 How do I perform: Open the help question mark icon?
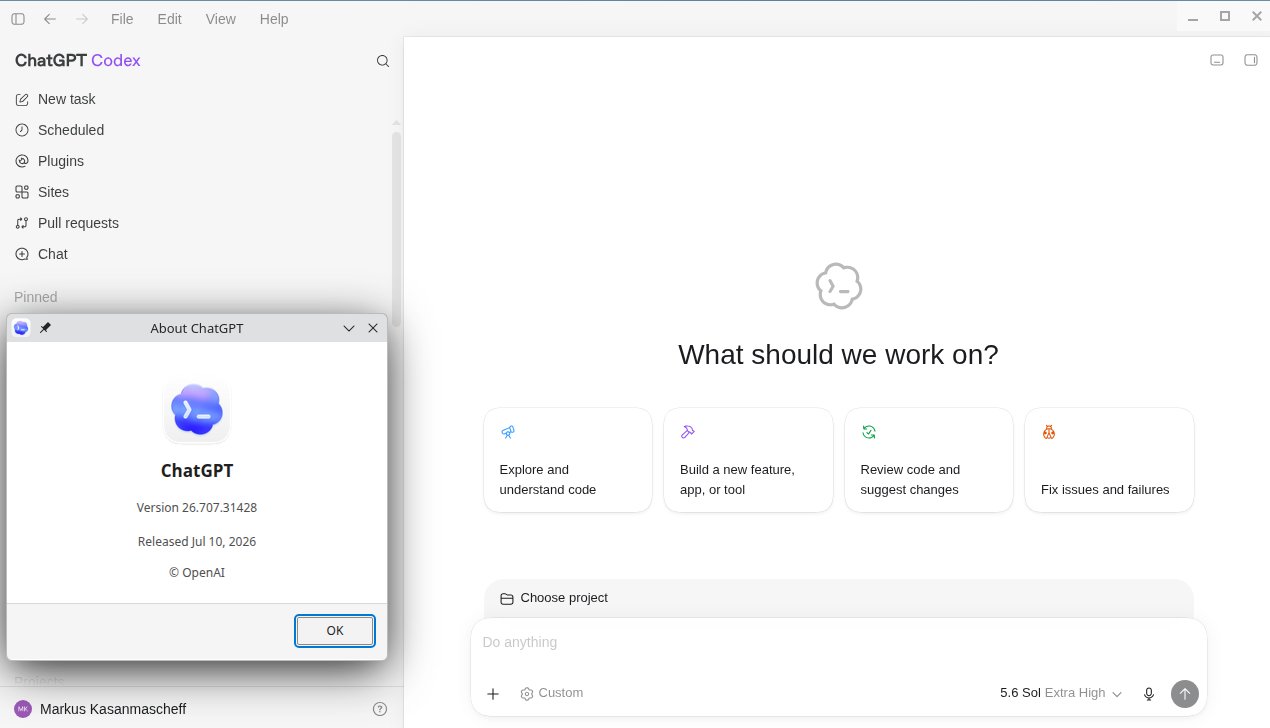(x=380, y=709)
